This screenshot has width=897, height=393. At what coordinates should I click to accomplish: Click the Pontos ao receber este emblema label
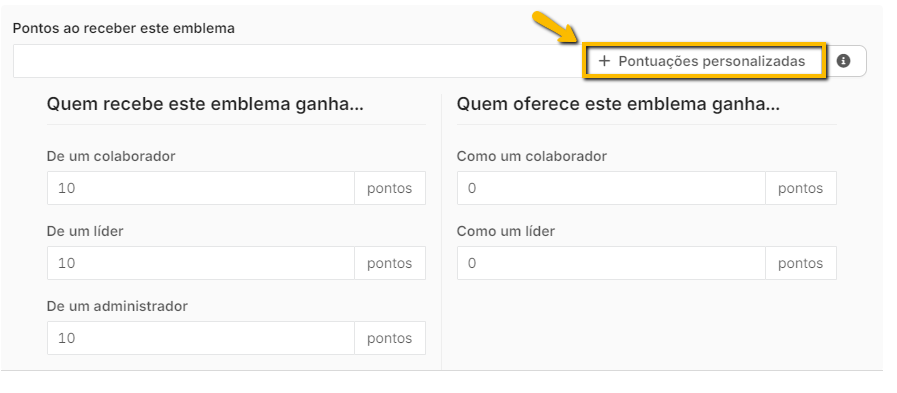[x=124, y=28]
